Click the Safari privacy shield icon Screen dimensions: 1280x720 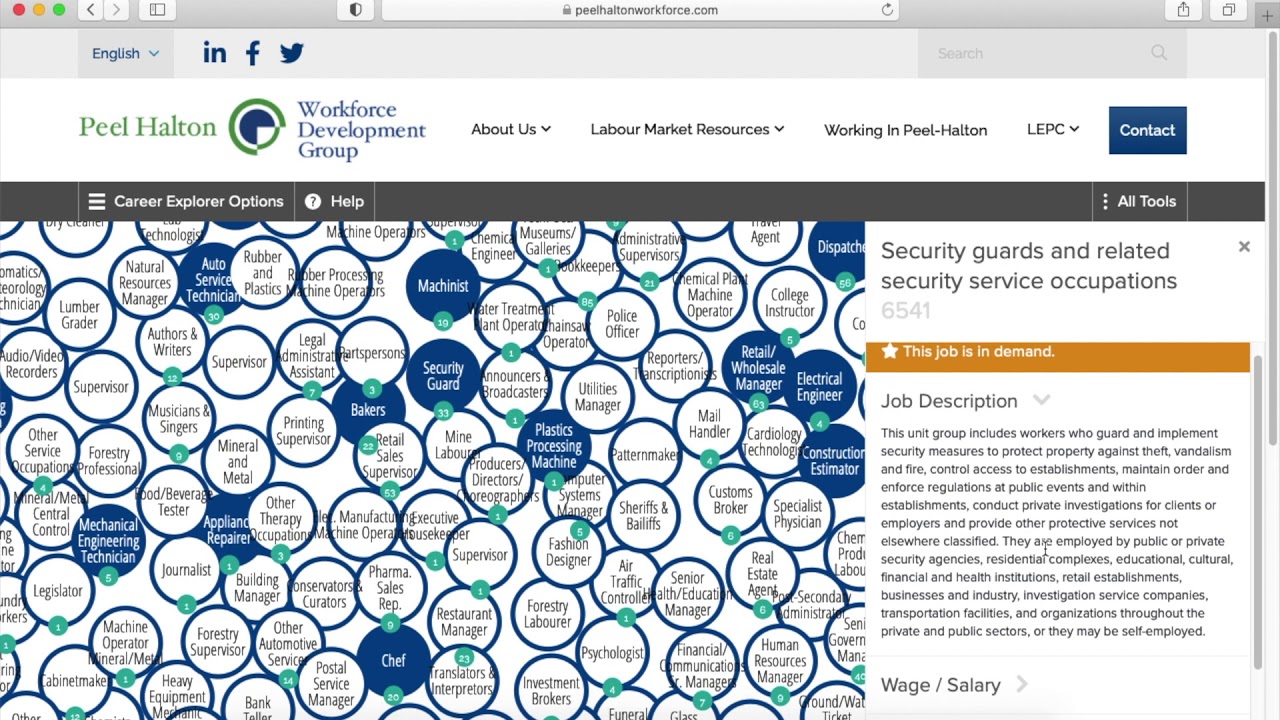click(356, 10)
